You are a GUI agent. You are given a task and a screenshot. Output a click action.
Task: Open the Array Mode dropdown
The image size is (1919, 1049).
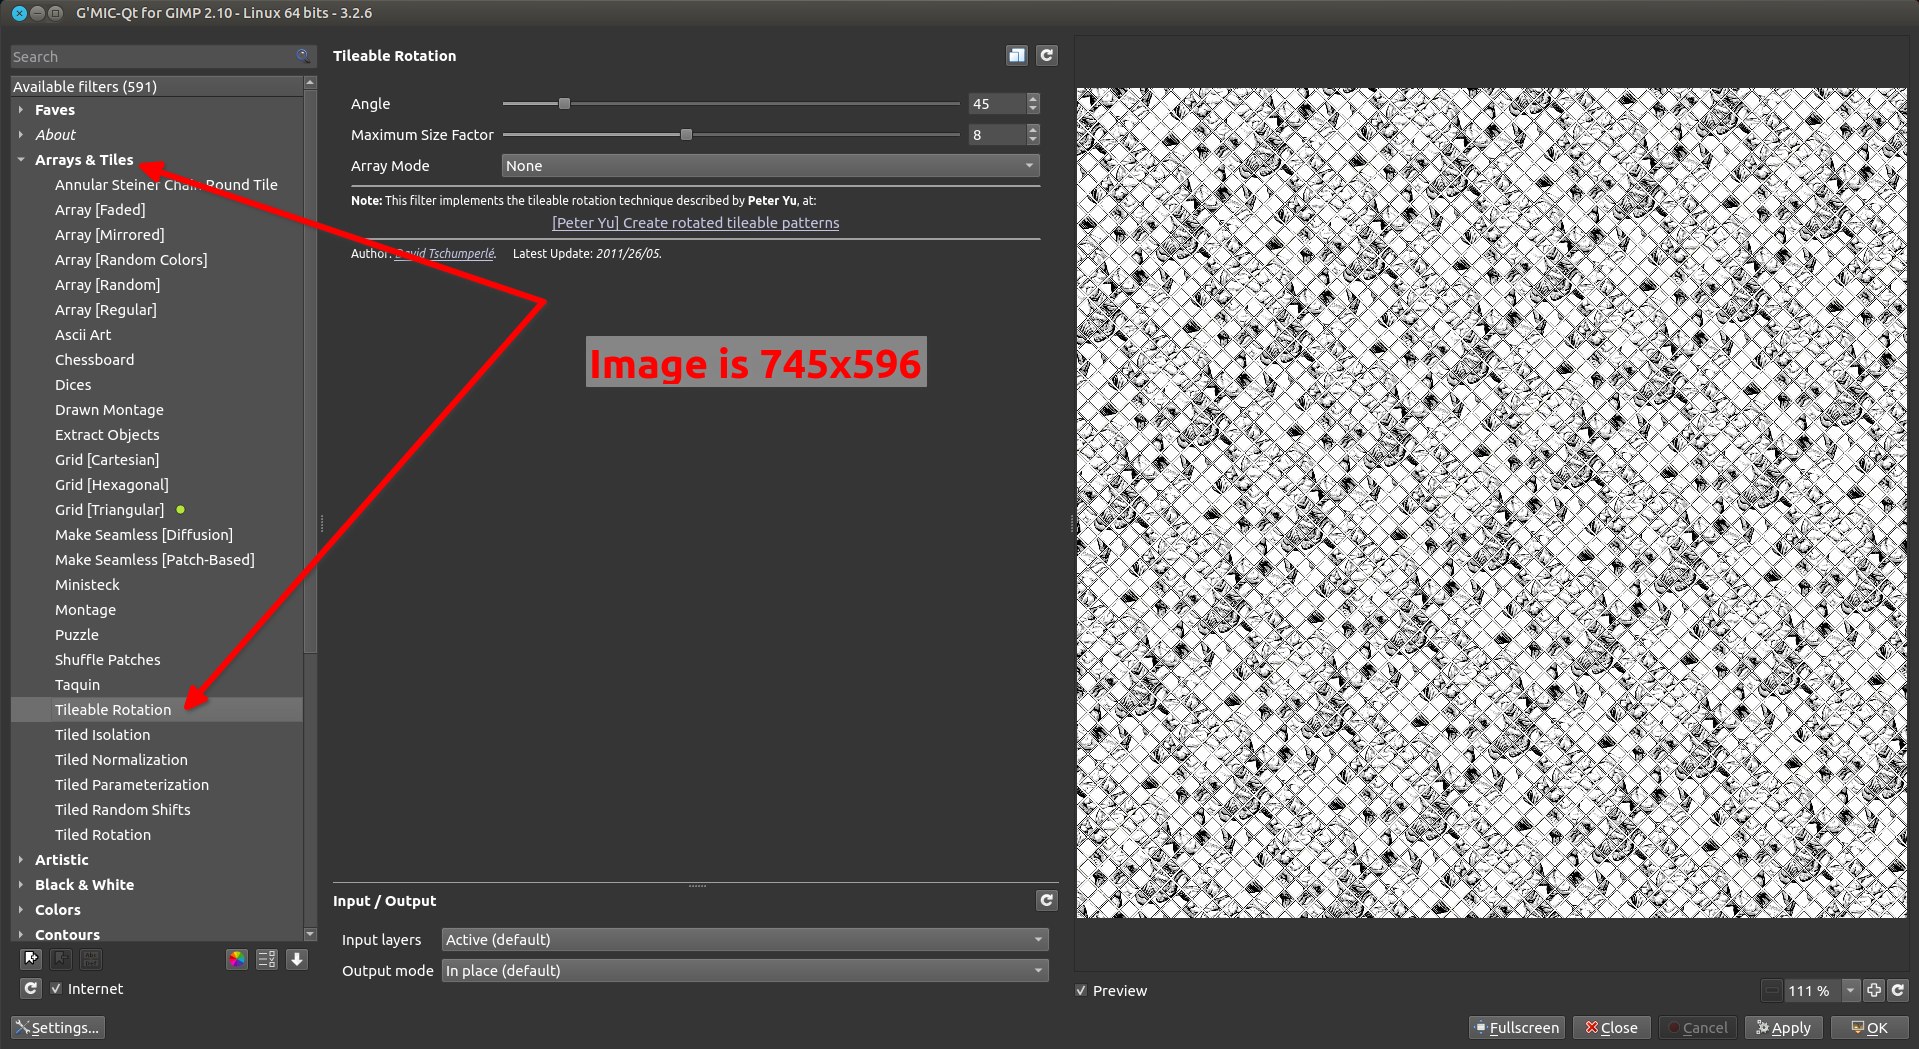[x=769, y=166]
